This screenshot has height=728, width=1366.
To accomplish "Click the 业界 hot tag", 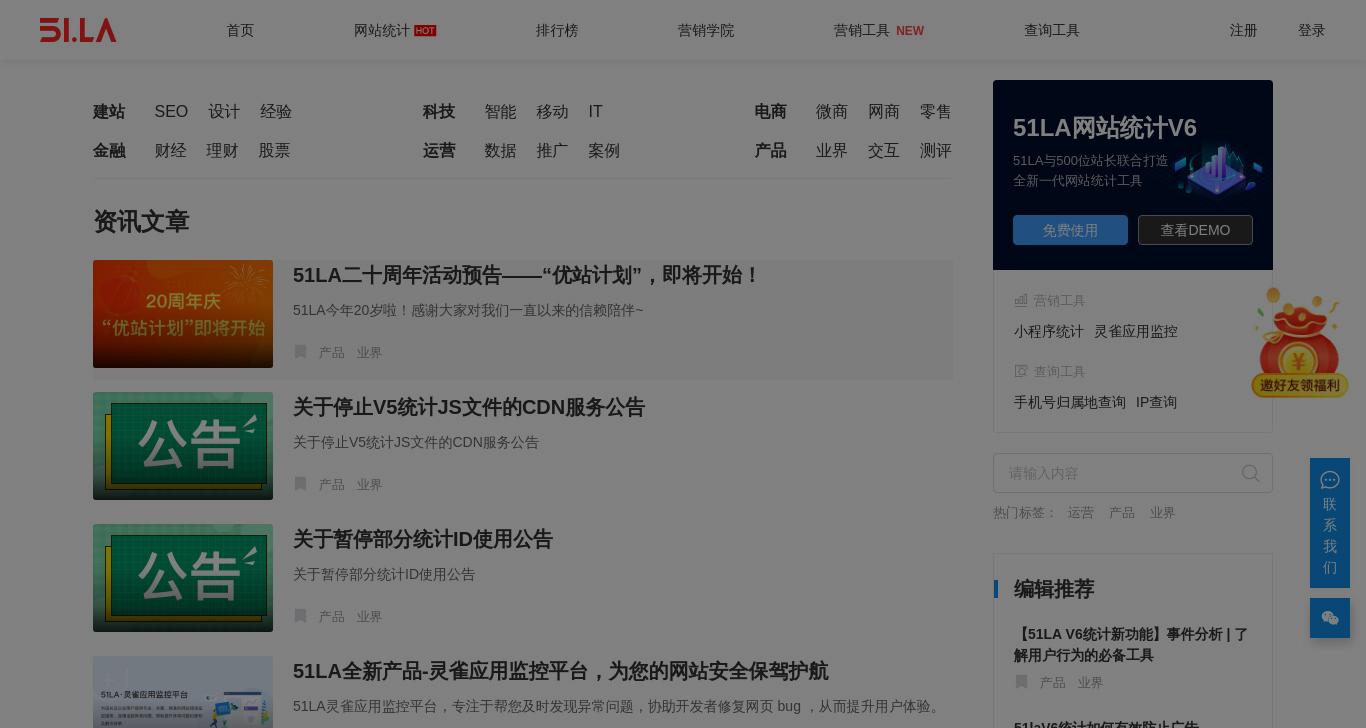I will pyautogui.click(x=1162, y=513).
